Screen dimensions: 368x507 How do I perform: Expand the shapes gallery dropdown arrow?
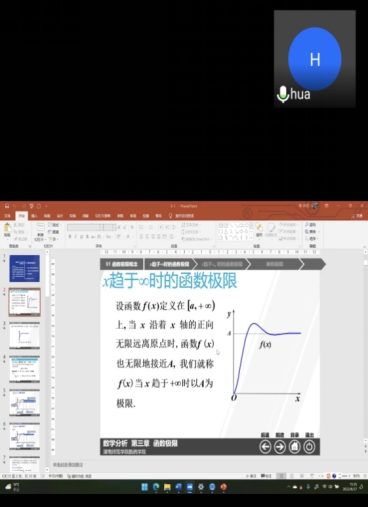click(251, 238)
